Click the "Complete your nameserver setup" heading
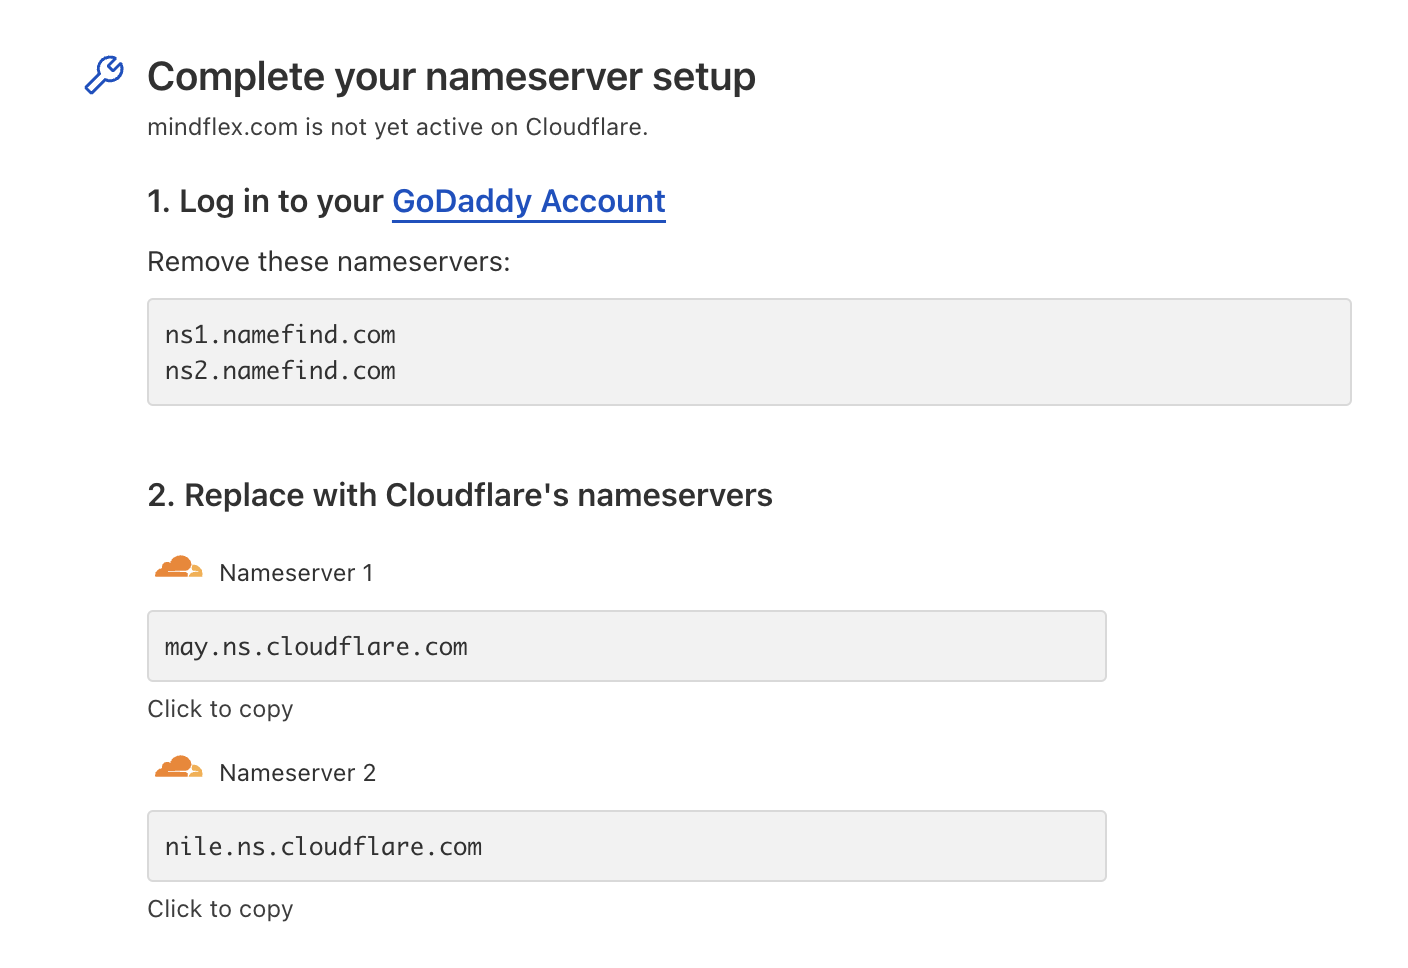The width and height of the screenshot is (1408, 968). tap(451, 77)
